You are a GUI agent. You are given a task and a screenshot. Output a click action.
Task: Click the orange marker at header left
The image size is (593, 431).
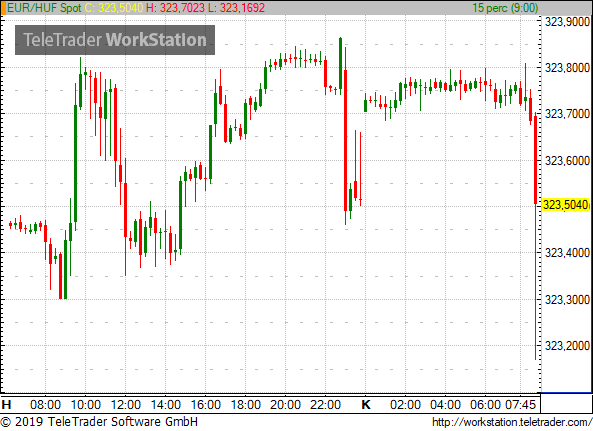pos(3,8)
